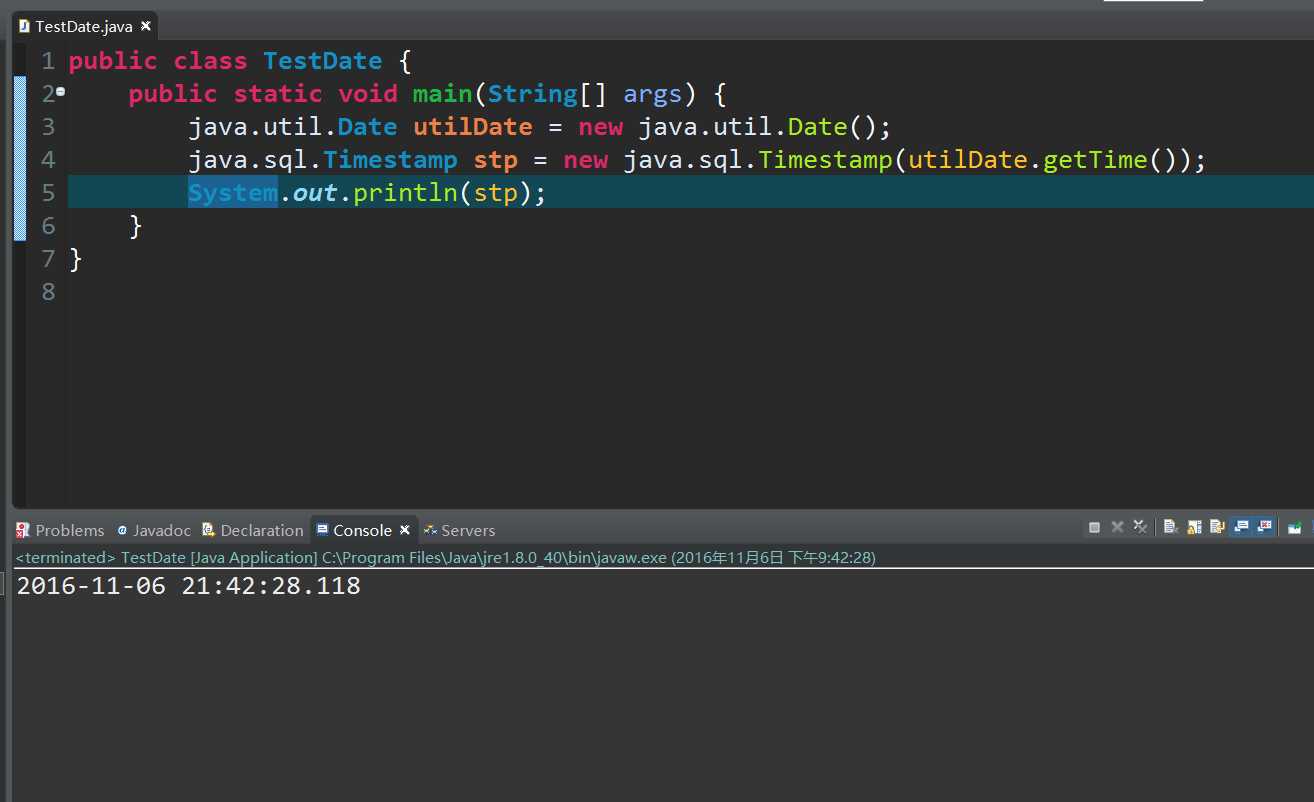This screenshot has height=802, width=1314.
Task: Click line number 8 in the gutter
Action: (x=48, y=292)
